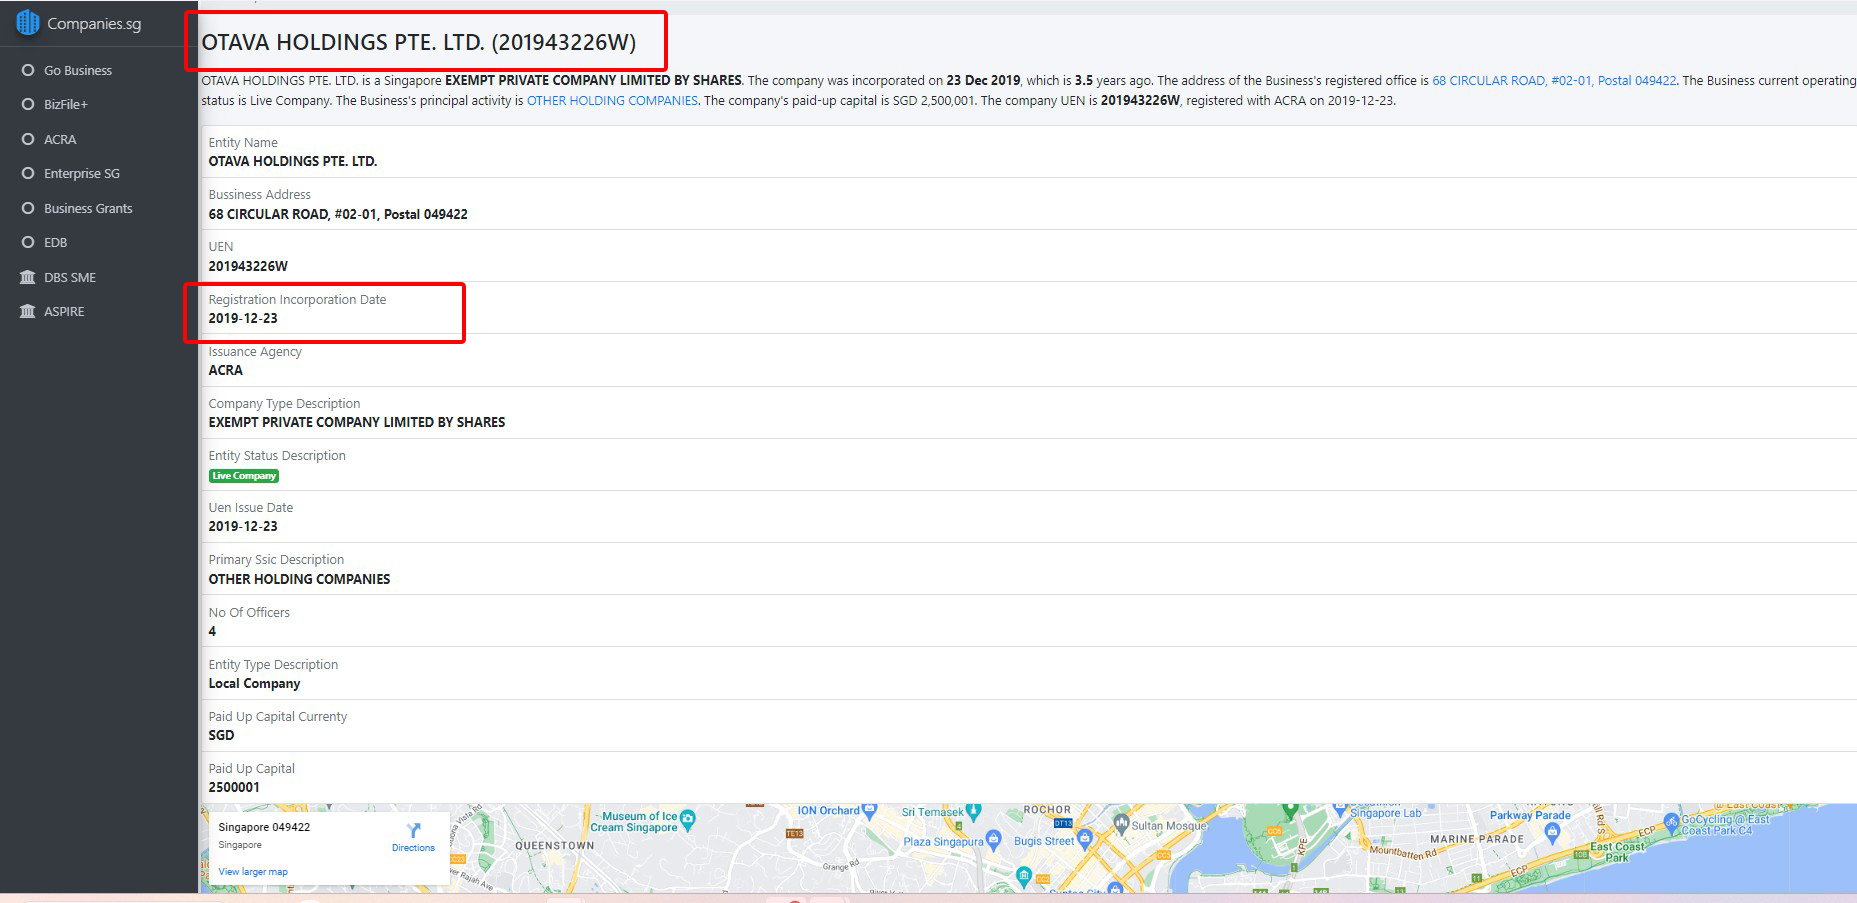
Task: Click the green Live Company badge
Action: (244, 476)
